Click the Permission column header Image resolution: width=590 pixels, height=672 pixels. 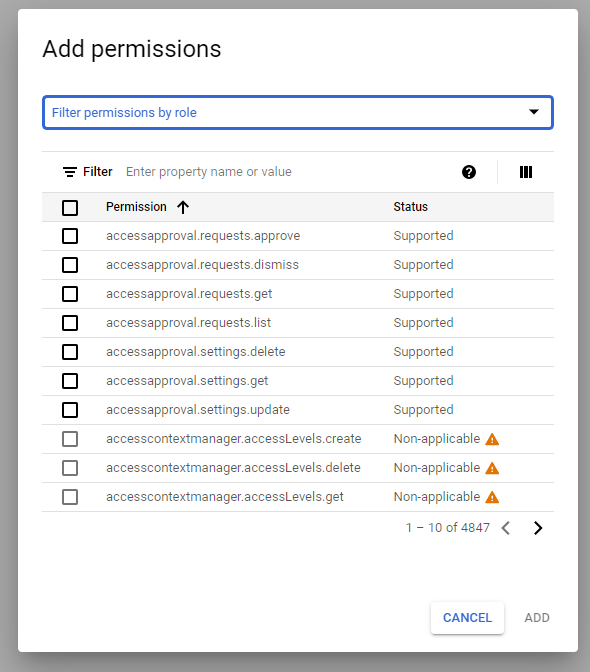136,207
